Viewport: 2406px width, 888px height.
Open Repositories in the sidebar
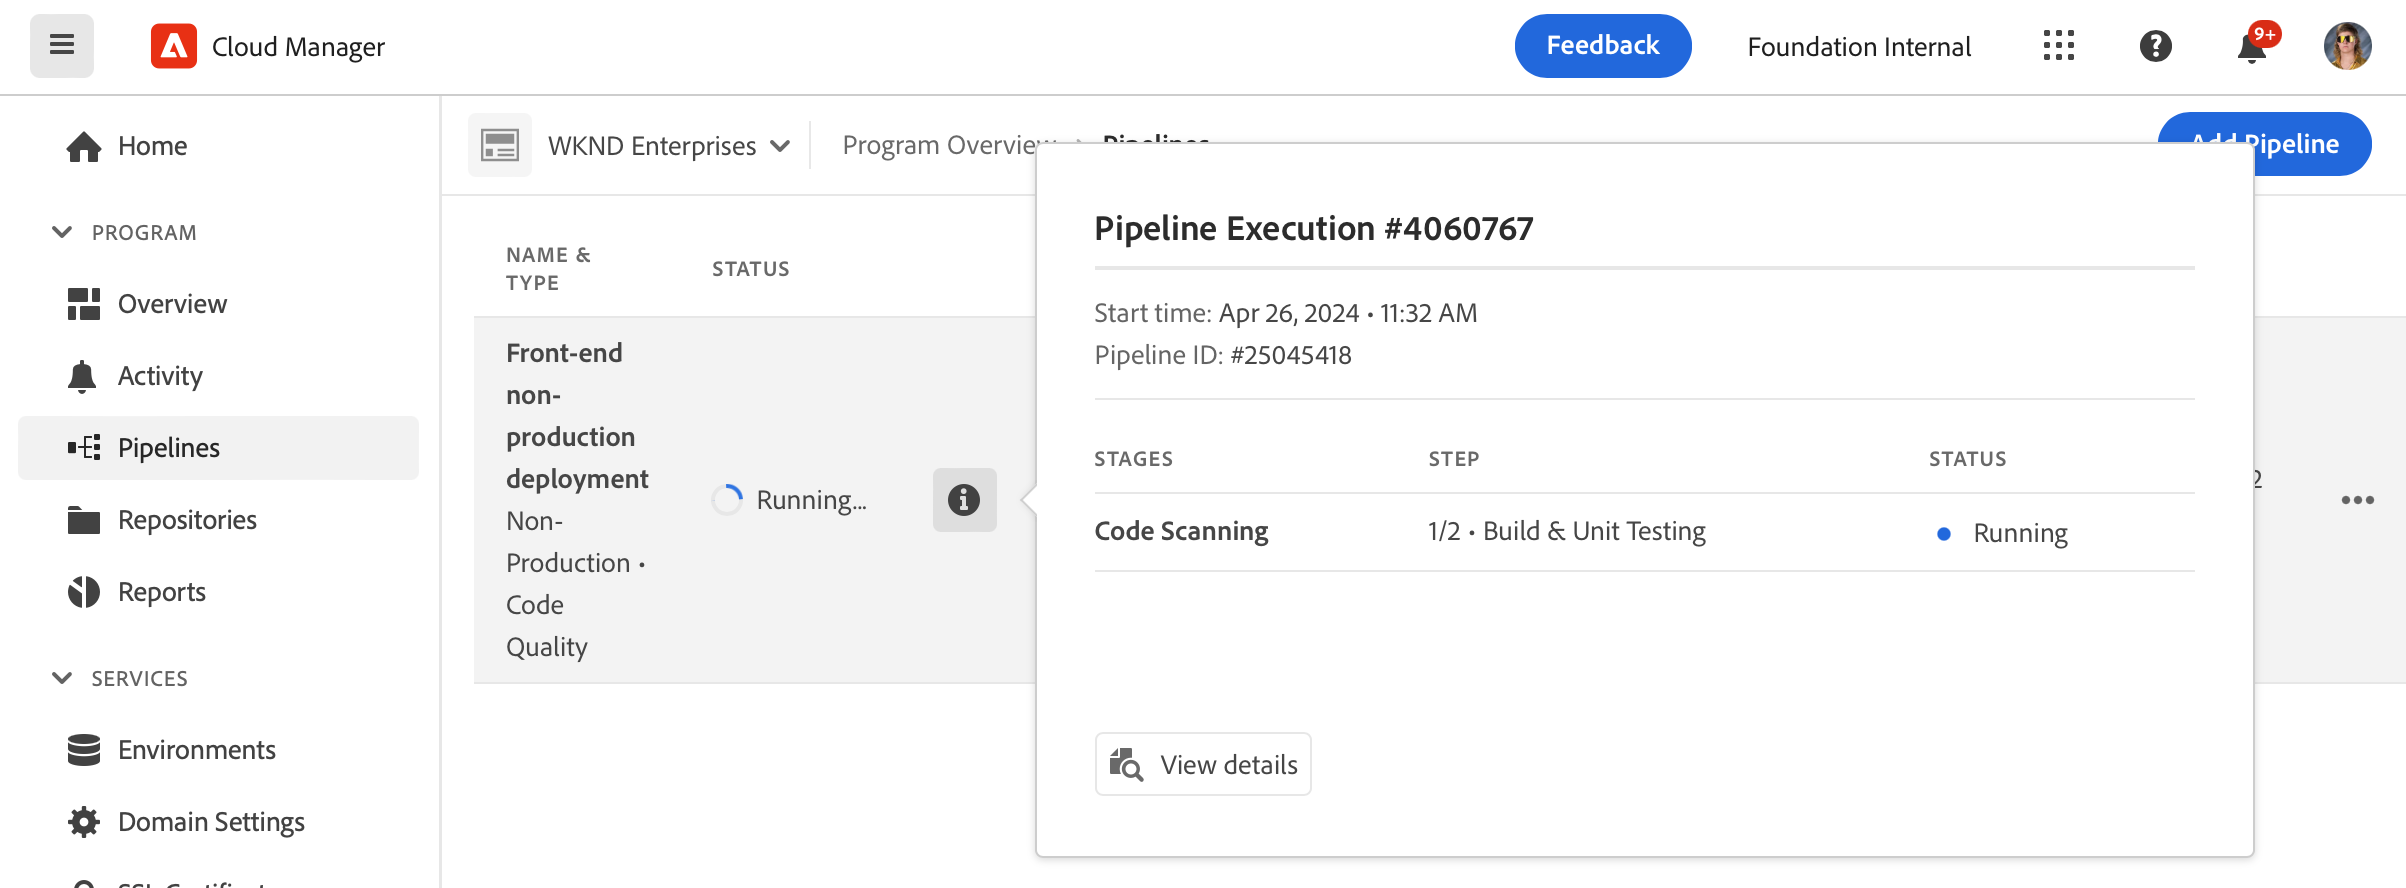coord(187,520)
